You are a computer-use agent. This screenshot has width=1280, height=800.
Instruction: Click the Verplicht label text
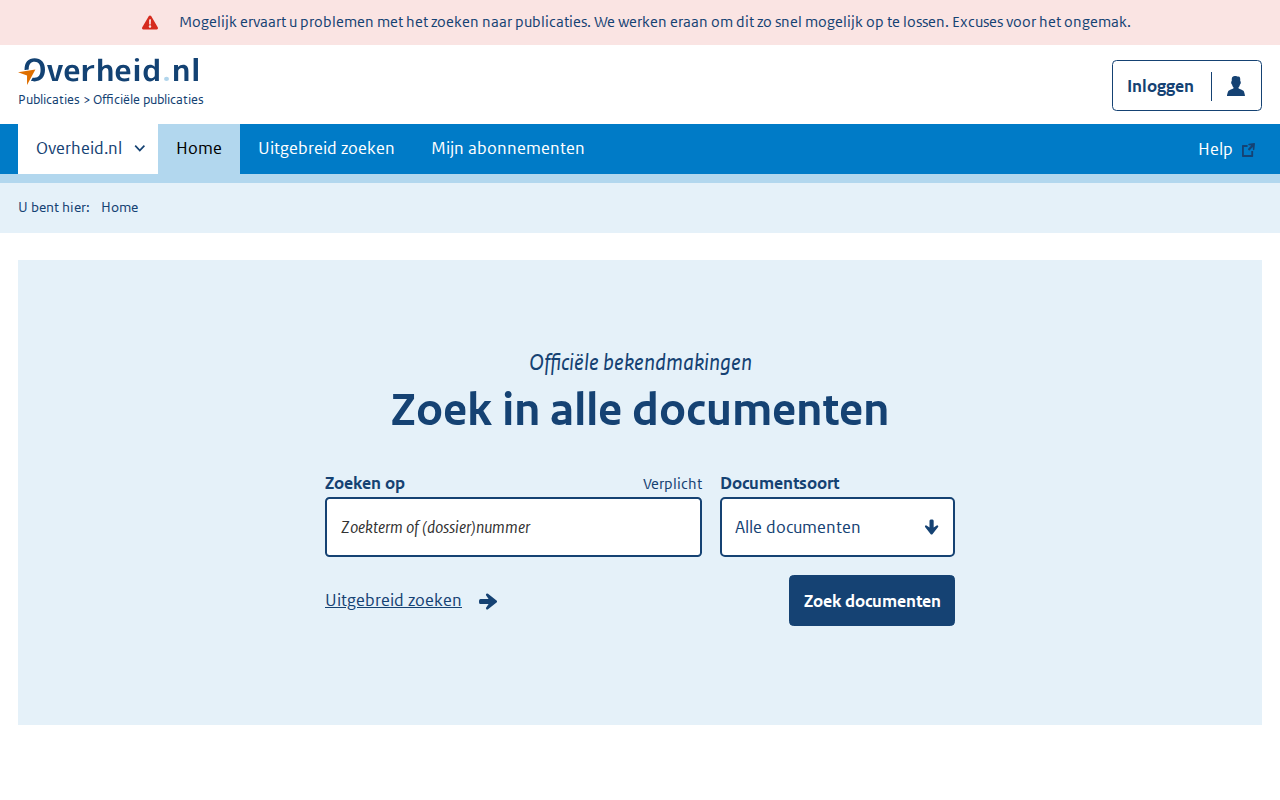(x=672, y=484)
